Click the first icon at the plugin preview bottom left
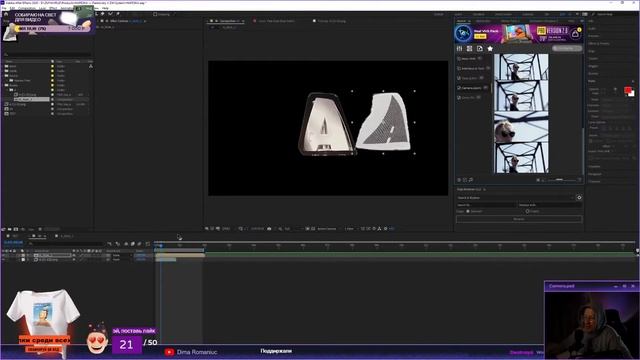Viewport: 640px width, 360px height. tap(459, 180)
